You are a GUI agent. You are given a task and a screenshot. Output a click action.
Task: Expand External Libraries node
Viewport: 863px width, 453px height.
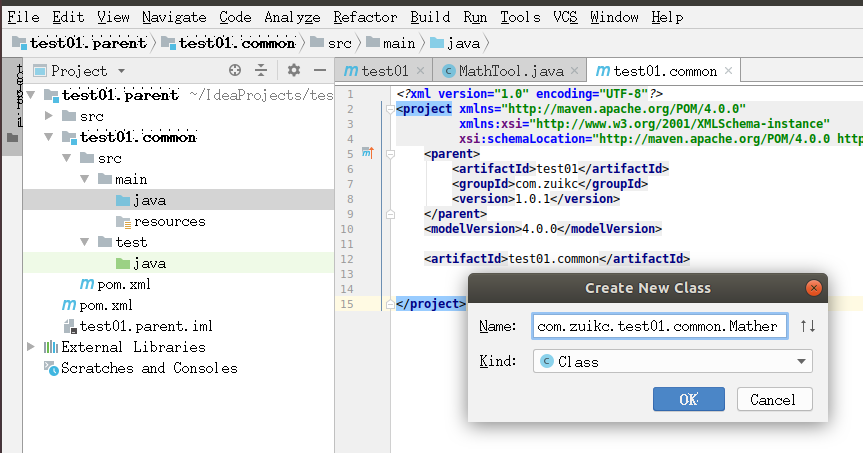click(31, 347)
